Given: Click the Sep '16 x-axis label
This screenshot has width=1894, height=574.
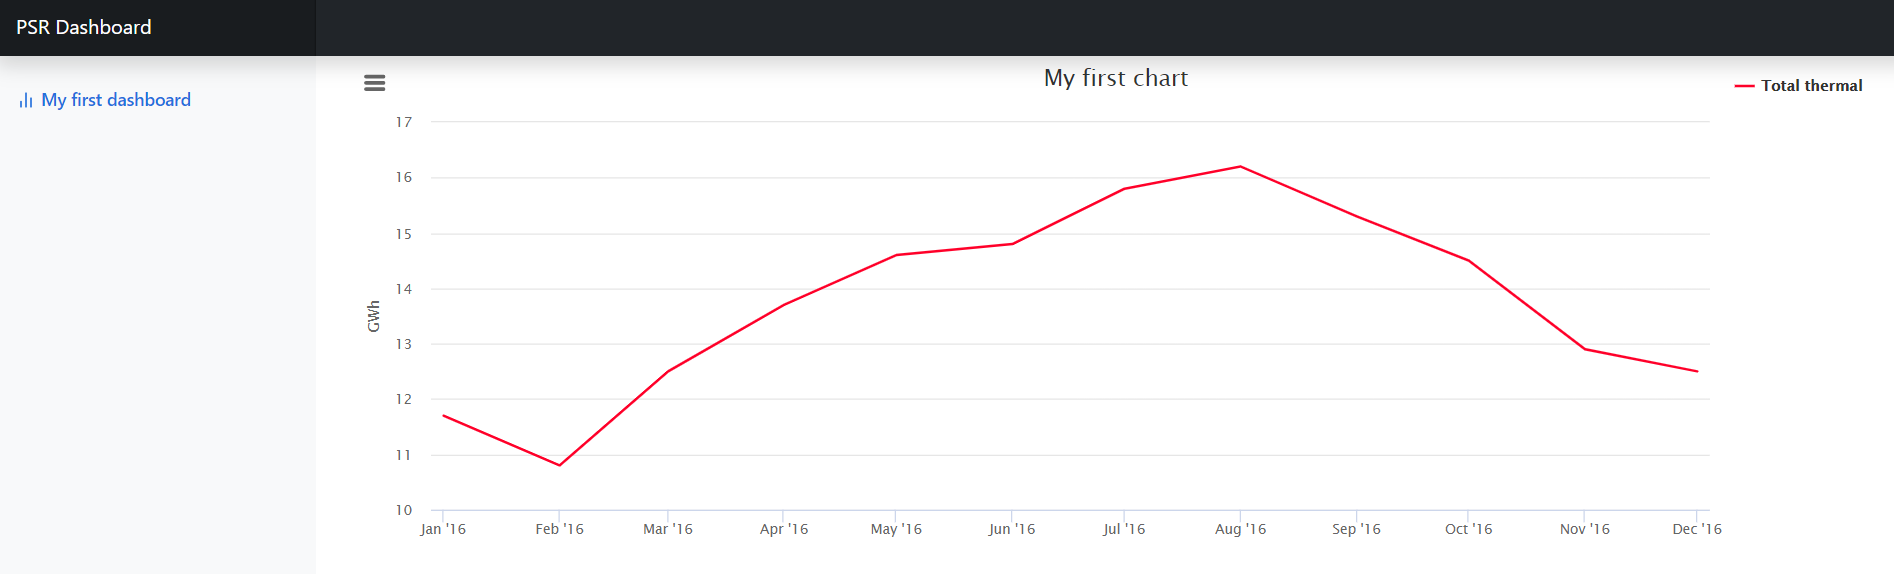Looking at the screenshot, I should (x=1356, y=529).
